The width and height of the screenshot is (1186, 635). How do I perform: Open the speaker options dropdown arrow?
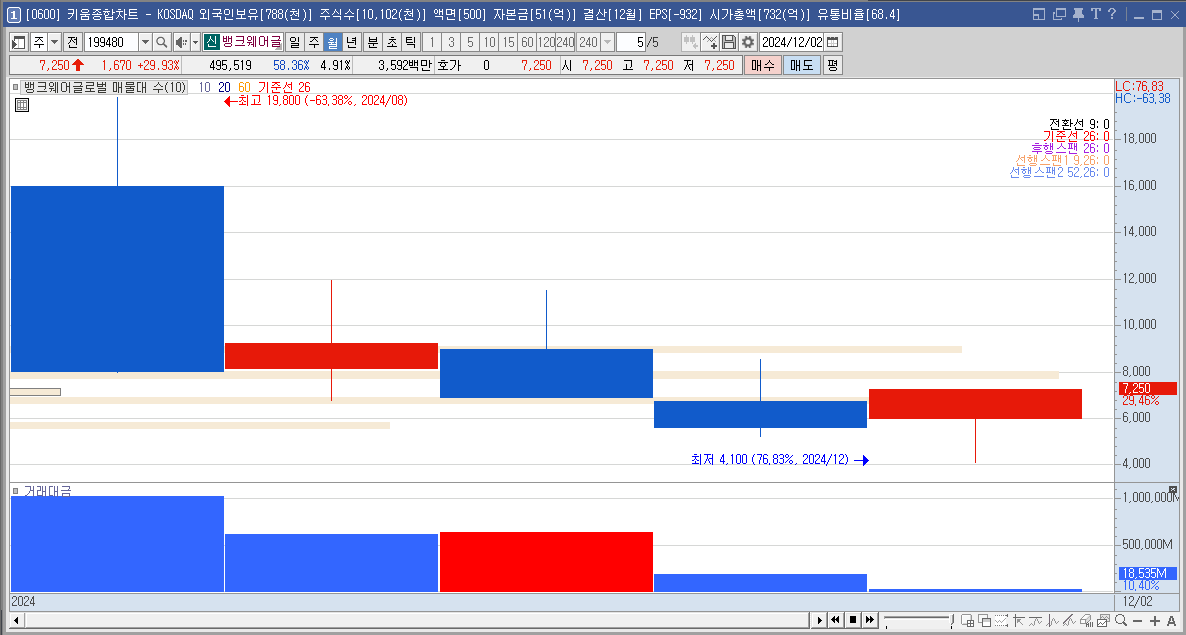tap(195, 42)
